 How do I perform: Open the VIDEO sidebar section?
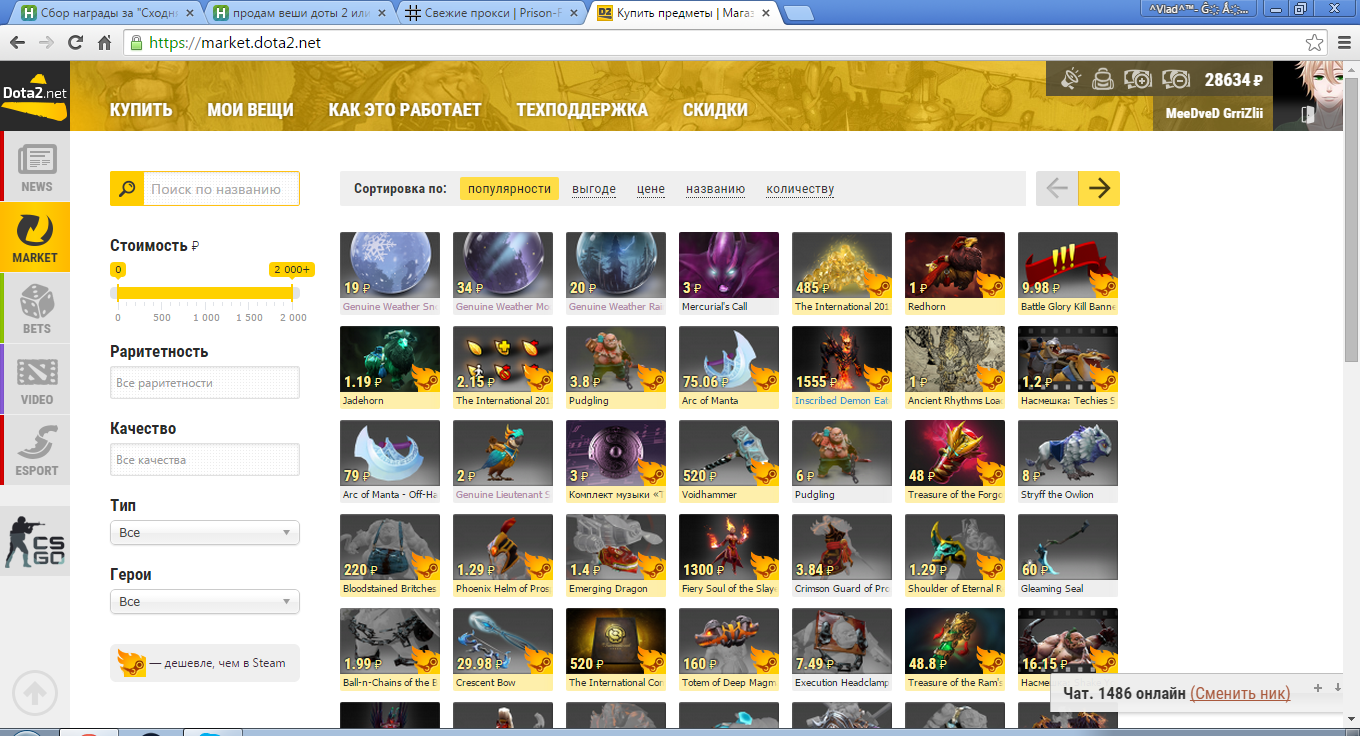[36, 379]
